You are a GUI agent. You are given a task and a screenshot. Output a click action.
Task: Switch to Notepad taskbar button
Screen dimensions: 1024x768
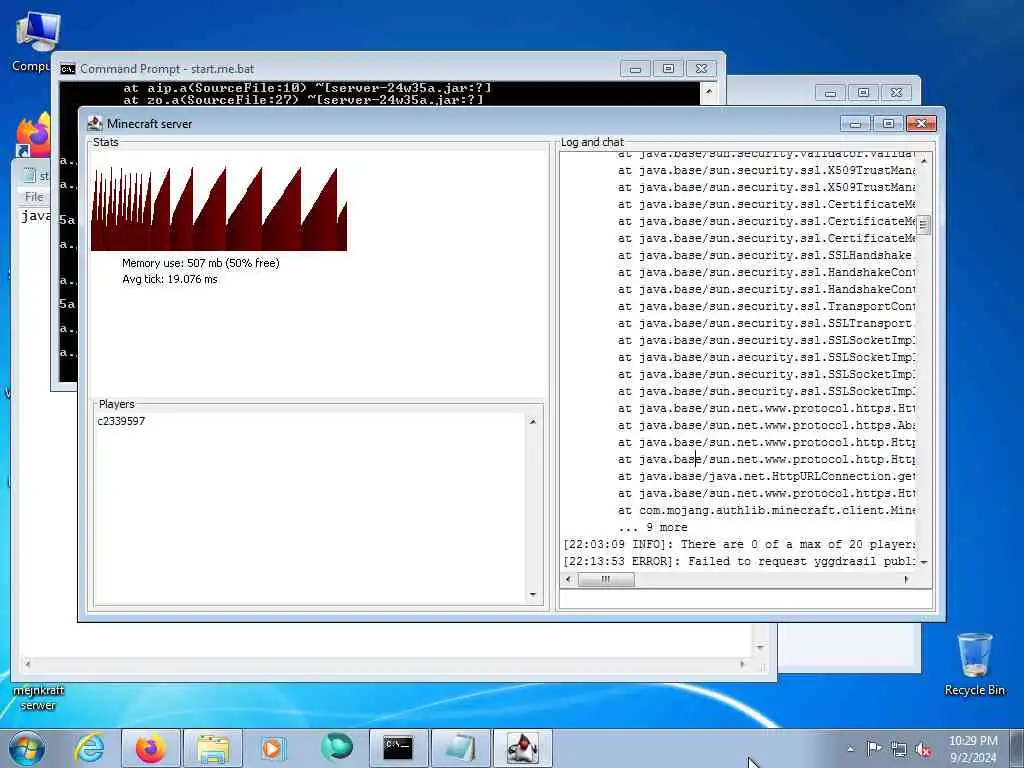[x=460, y=748]
